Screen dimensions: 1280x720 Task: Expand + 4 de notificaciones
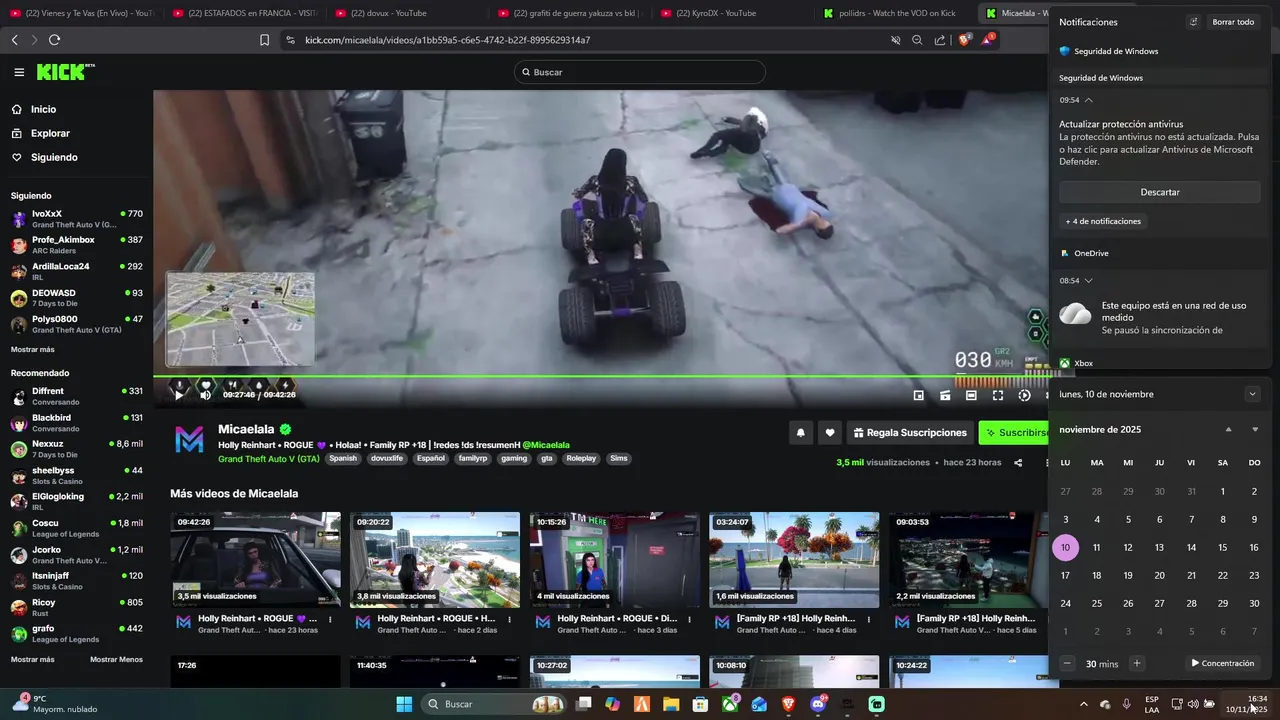(x=1103, y=221)
